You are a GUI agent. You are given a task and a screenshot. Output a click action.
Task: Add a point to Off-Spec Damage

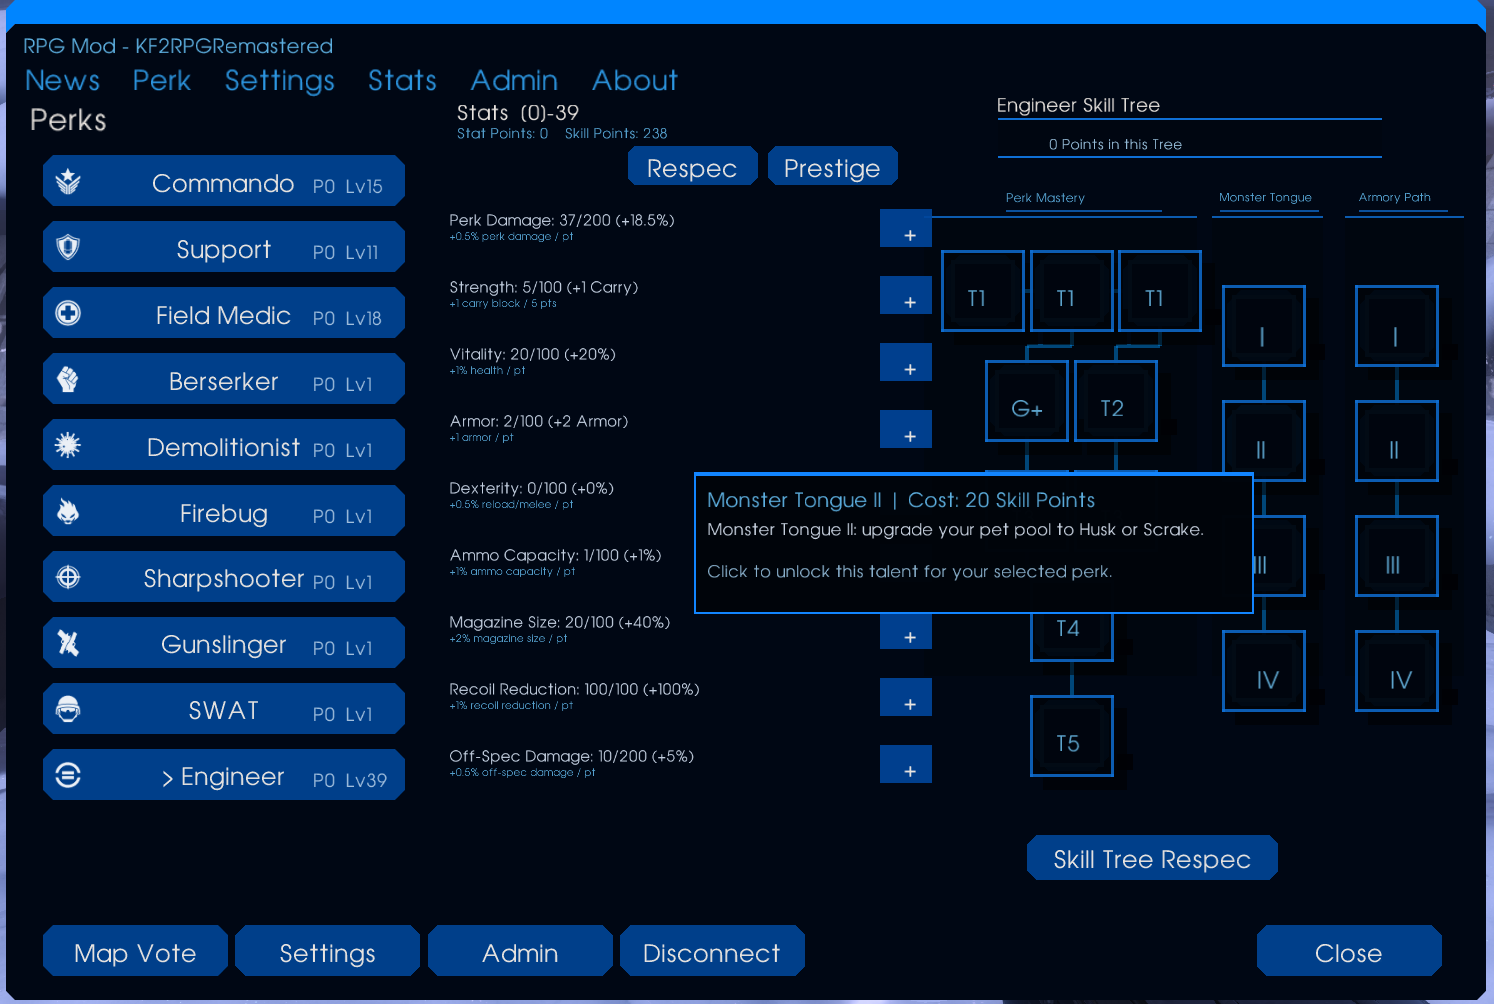click(x=906, y=765)
